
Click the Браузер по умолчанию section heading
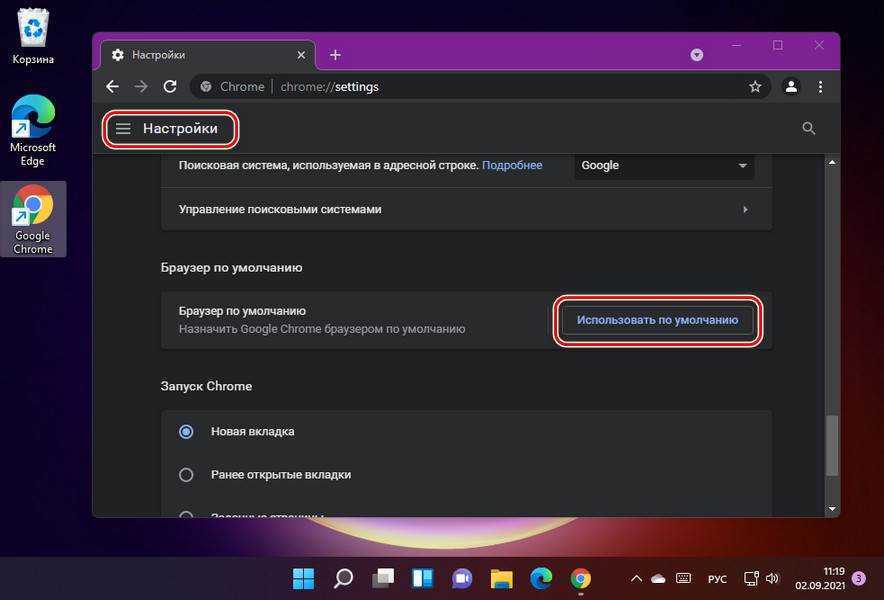coord(231,267)
